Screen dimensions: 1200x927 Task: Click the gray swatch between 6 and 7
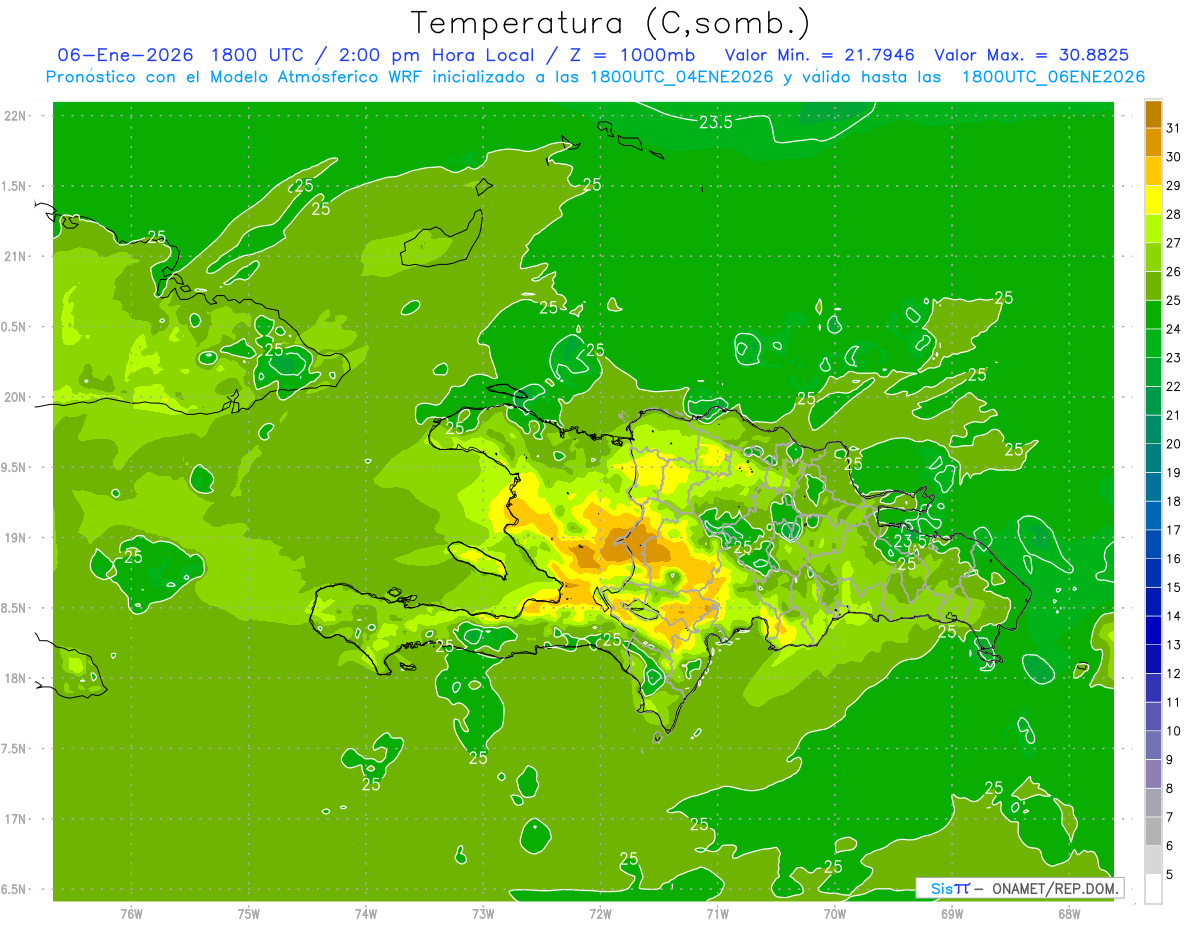tap(1153, 831)
